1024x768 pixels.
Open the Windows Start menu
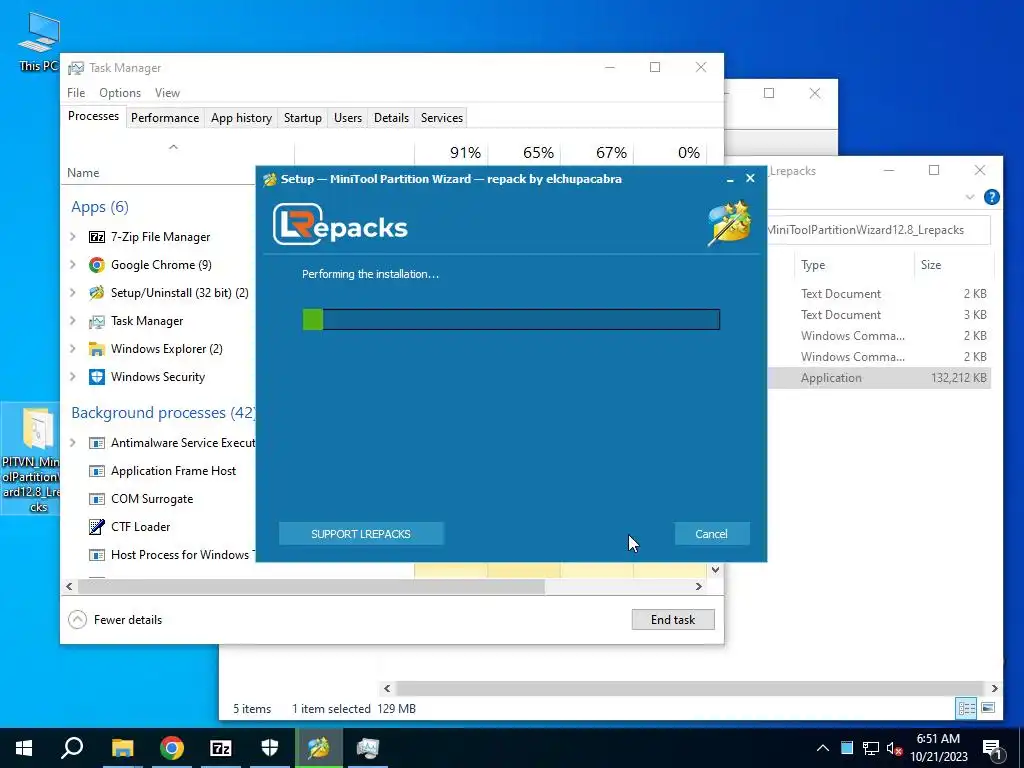pyautogui.click(x=24, y=748)
